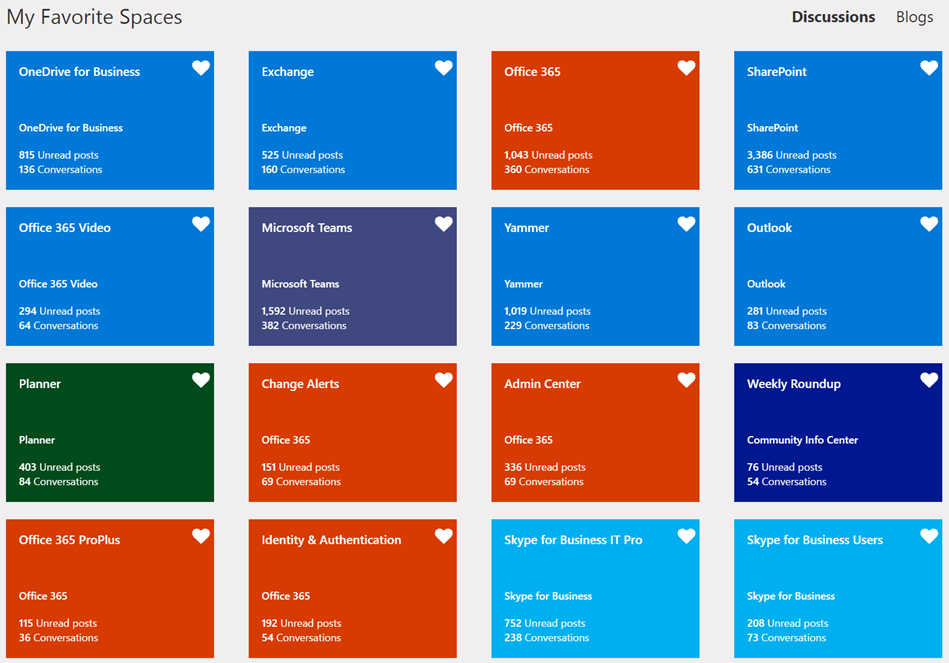Open the SharePoint space title
The width and height of the screenshot is (949, 663).
pos(777,71)
